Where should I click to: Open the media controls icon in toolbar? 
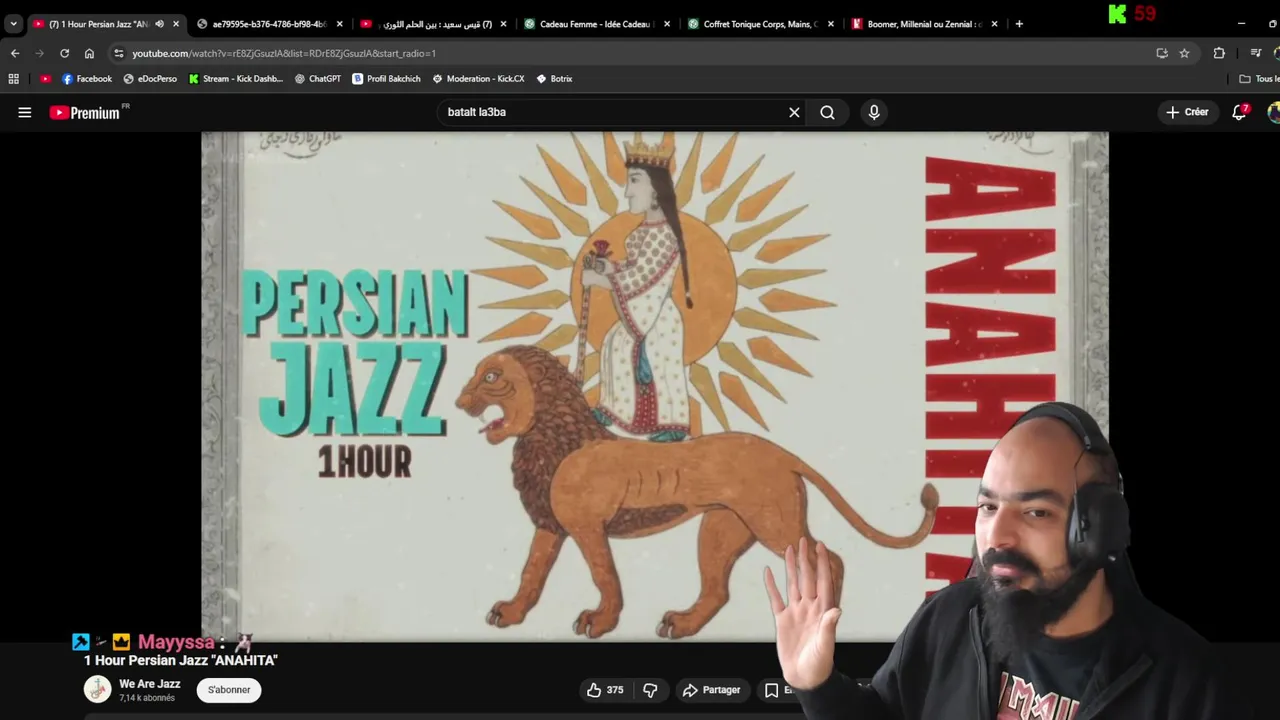1256,53
